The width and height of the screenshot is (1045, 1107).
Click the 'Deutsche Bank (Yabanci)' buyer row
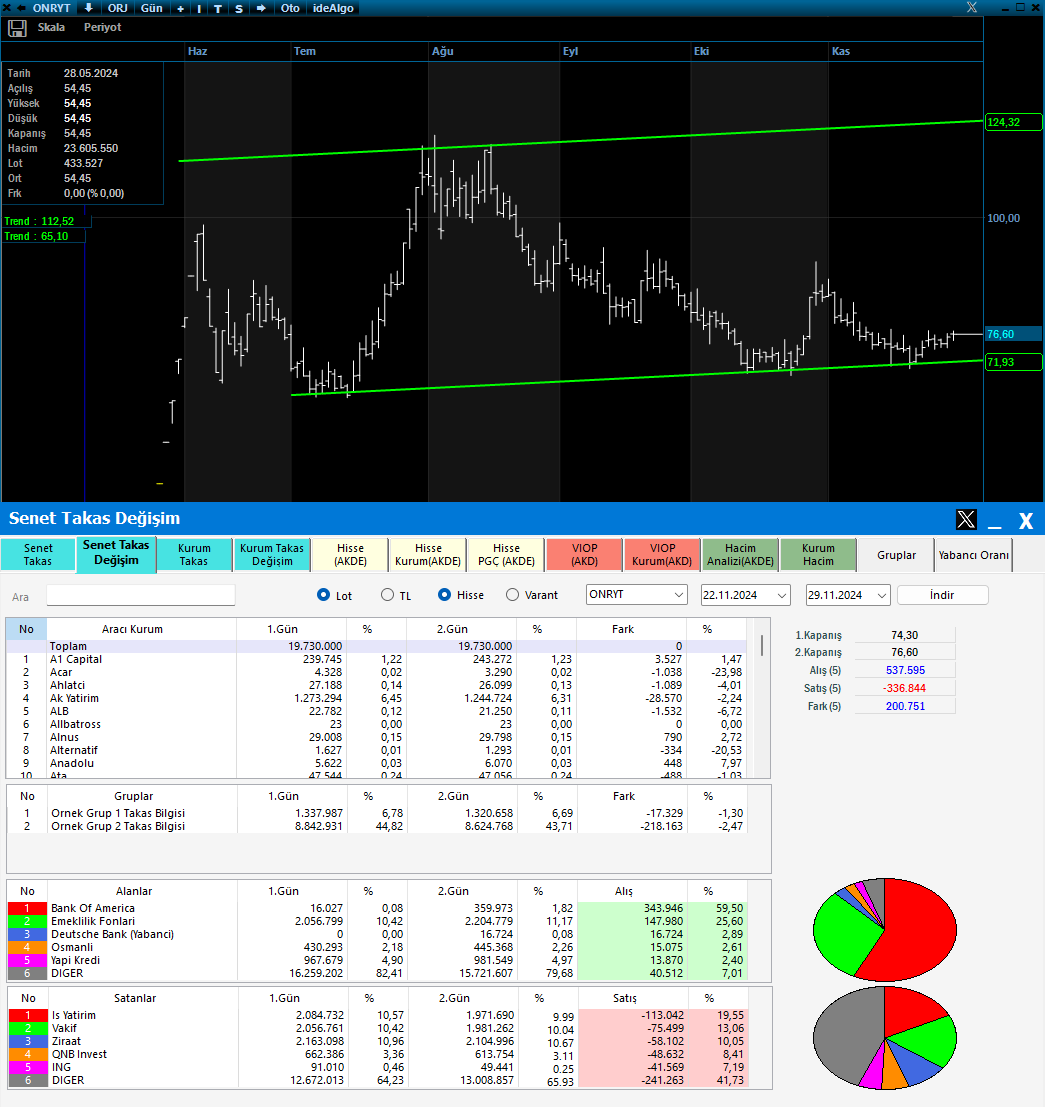pos(378,934)
